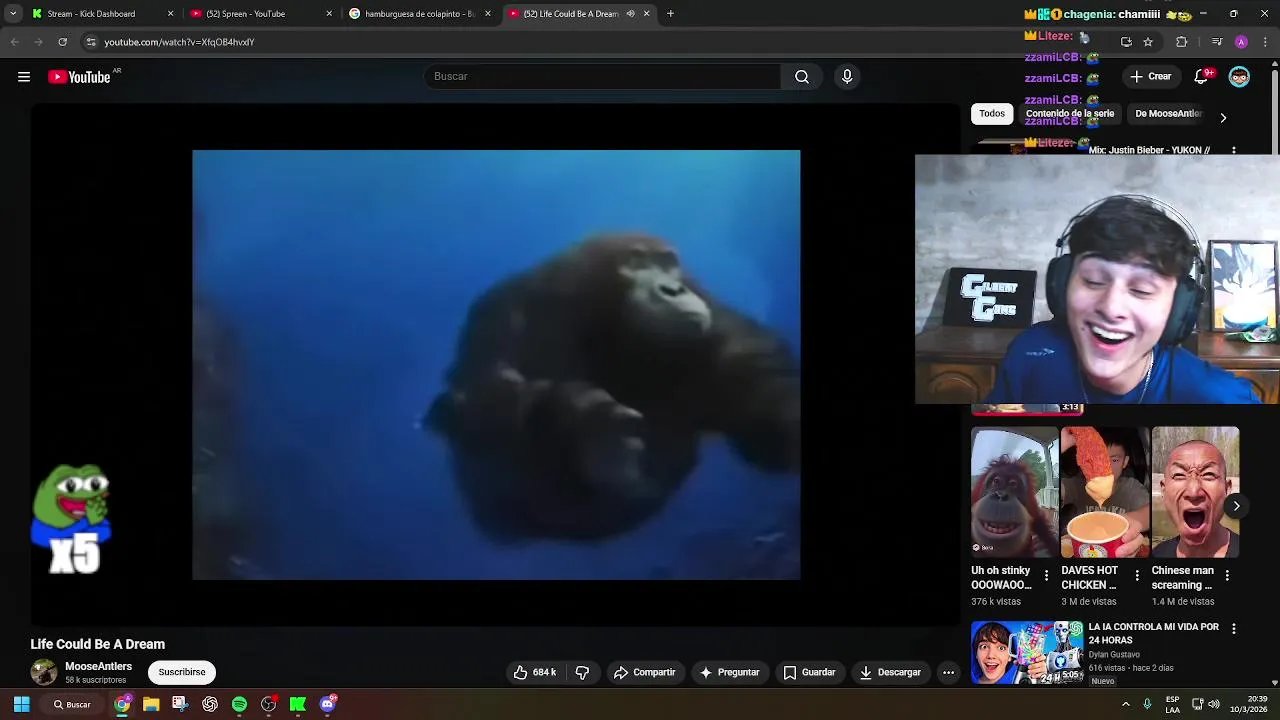Screen dimensions: 1280x720
Task: Close the Kick Dashboard tab
Action: (170, 14)
